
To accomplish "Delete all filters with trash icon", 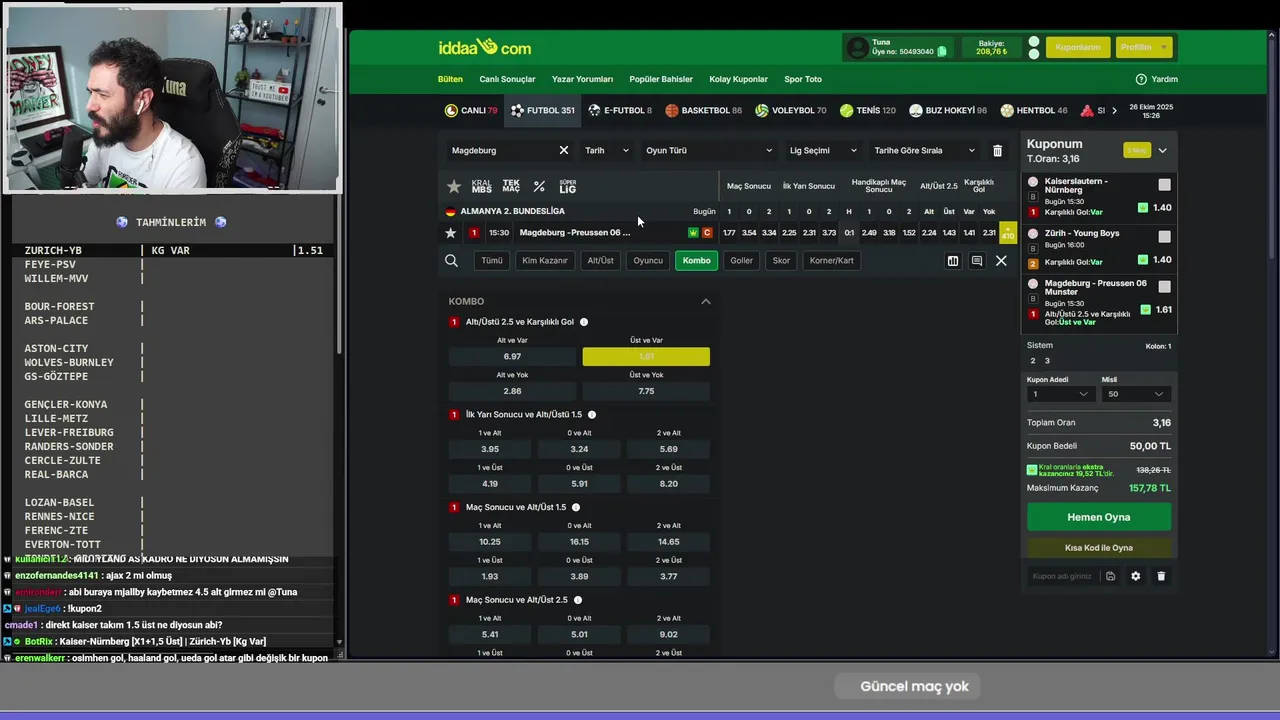I will pyautogui.click(x=997, y=150).
